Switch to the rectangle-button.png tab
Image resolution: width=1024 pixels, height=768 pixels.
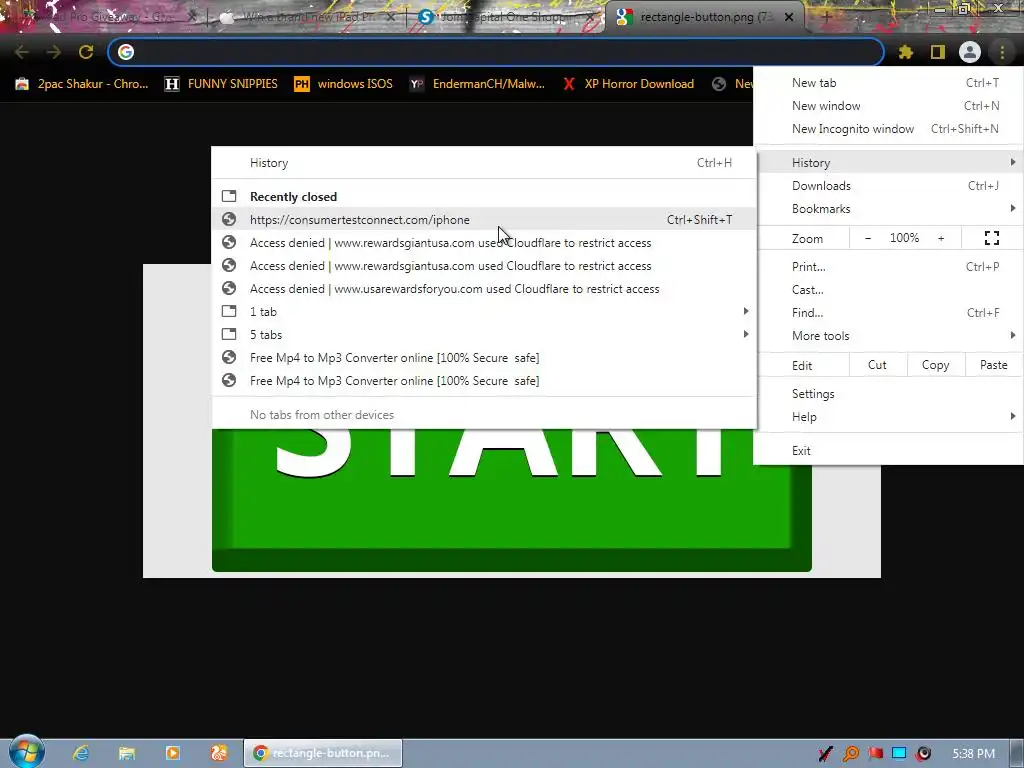pos(705,17)
